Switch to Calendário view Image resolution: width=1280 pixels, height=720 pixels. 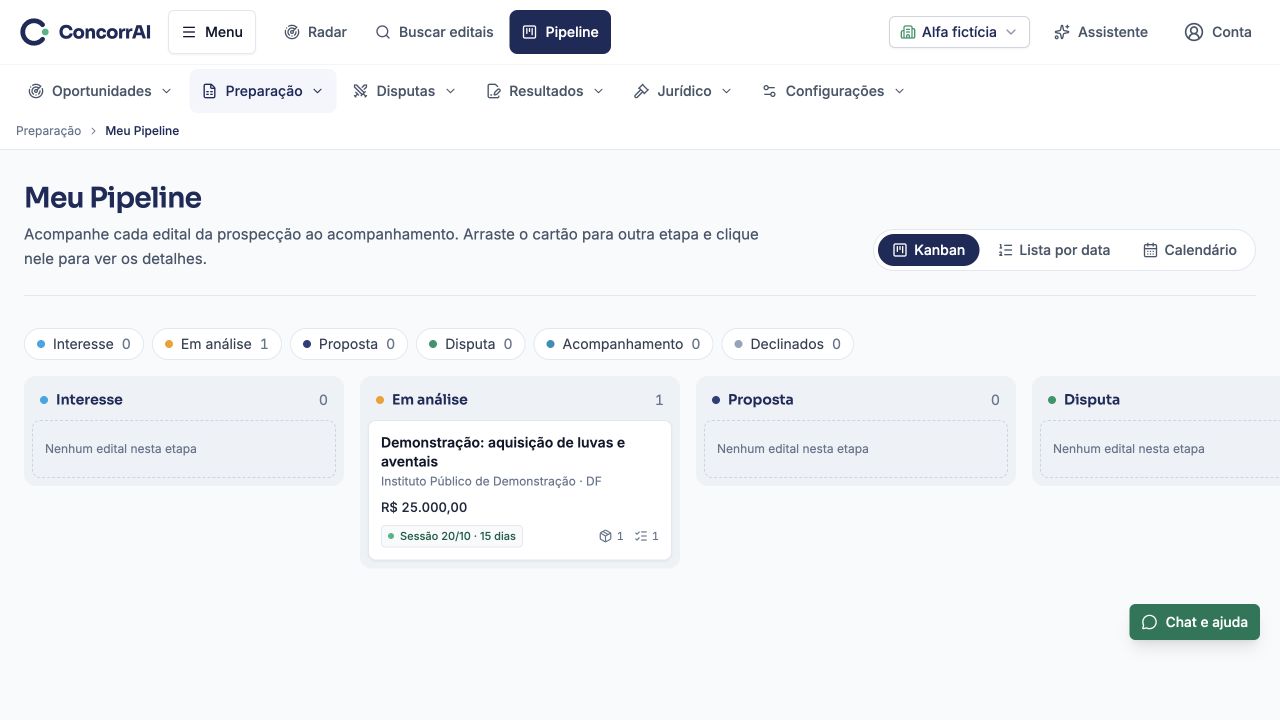click(1190, 250)
